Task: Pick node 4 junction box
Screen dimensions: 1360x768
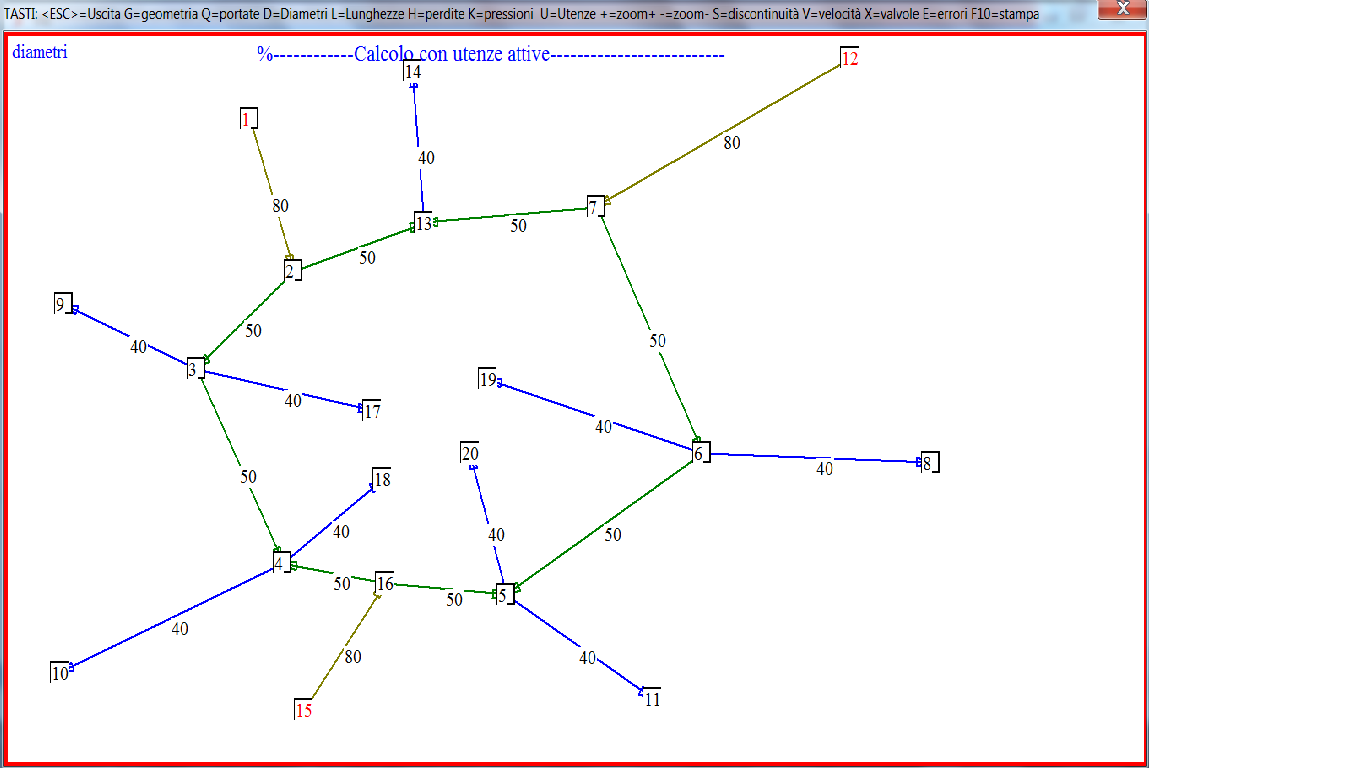Action: (281, 563)
